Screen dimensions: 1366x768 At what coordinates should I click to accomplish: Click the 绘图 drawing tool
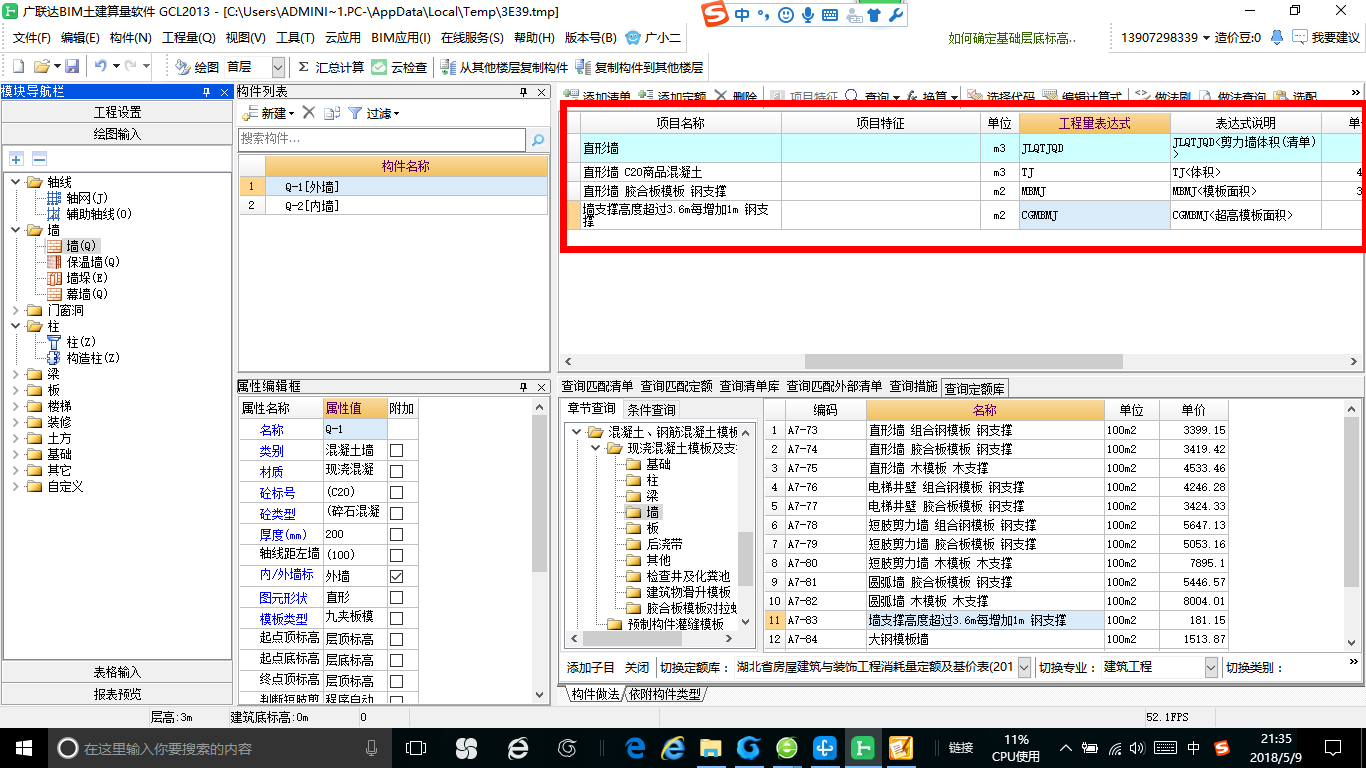click(x=197, y=67)
